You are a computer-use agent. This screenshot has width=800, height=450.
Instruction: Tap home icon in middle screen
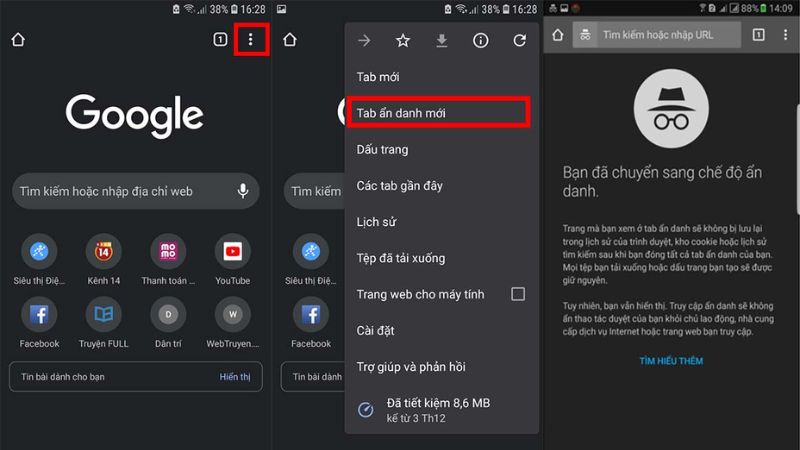coord(290,40)
